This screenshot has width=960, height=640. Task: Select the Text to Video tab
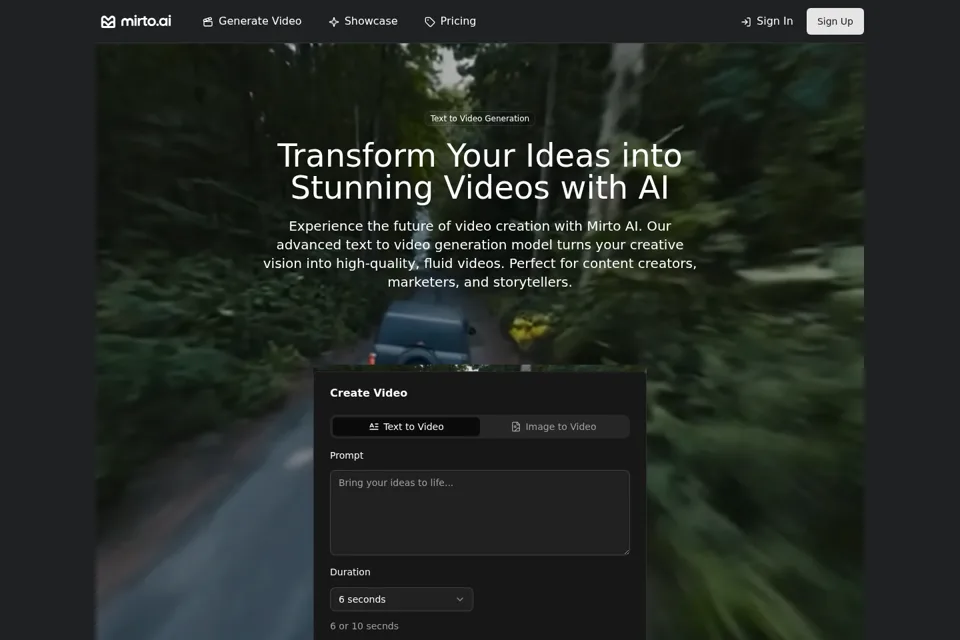[406, 427]
